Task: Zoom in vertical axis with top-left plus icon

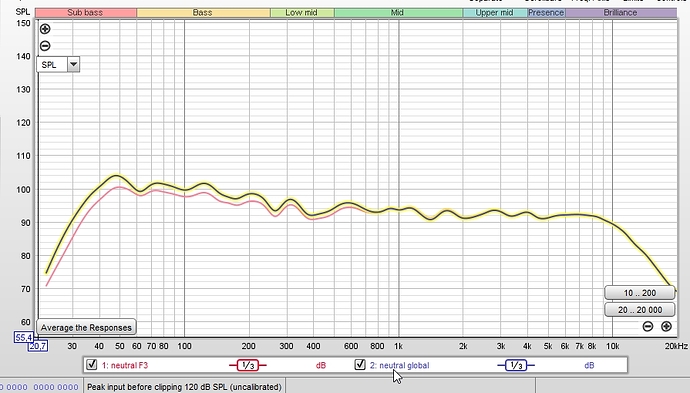Action: tap(45, 29)
